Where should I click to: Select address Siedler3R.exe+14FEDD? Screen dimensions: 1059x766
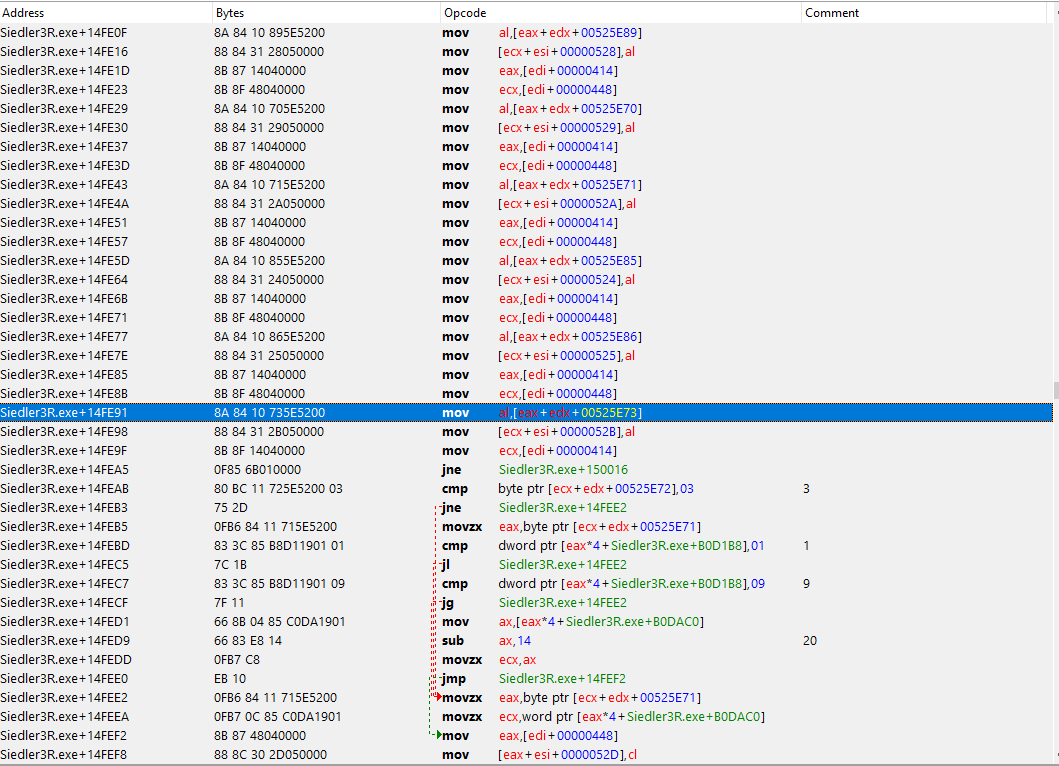coord(66,660)
